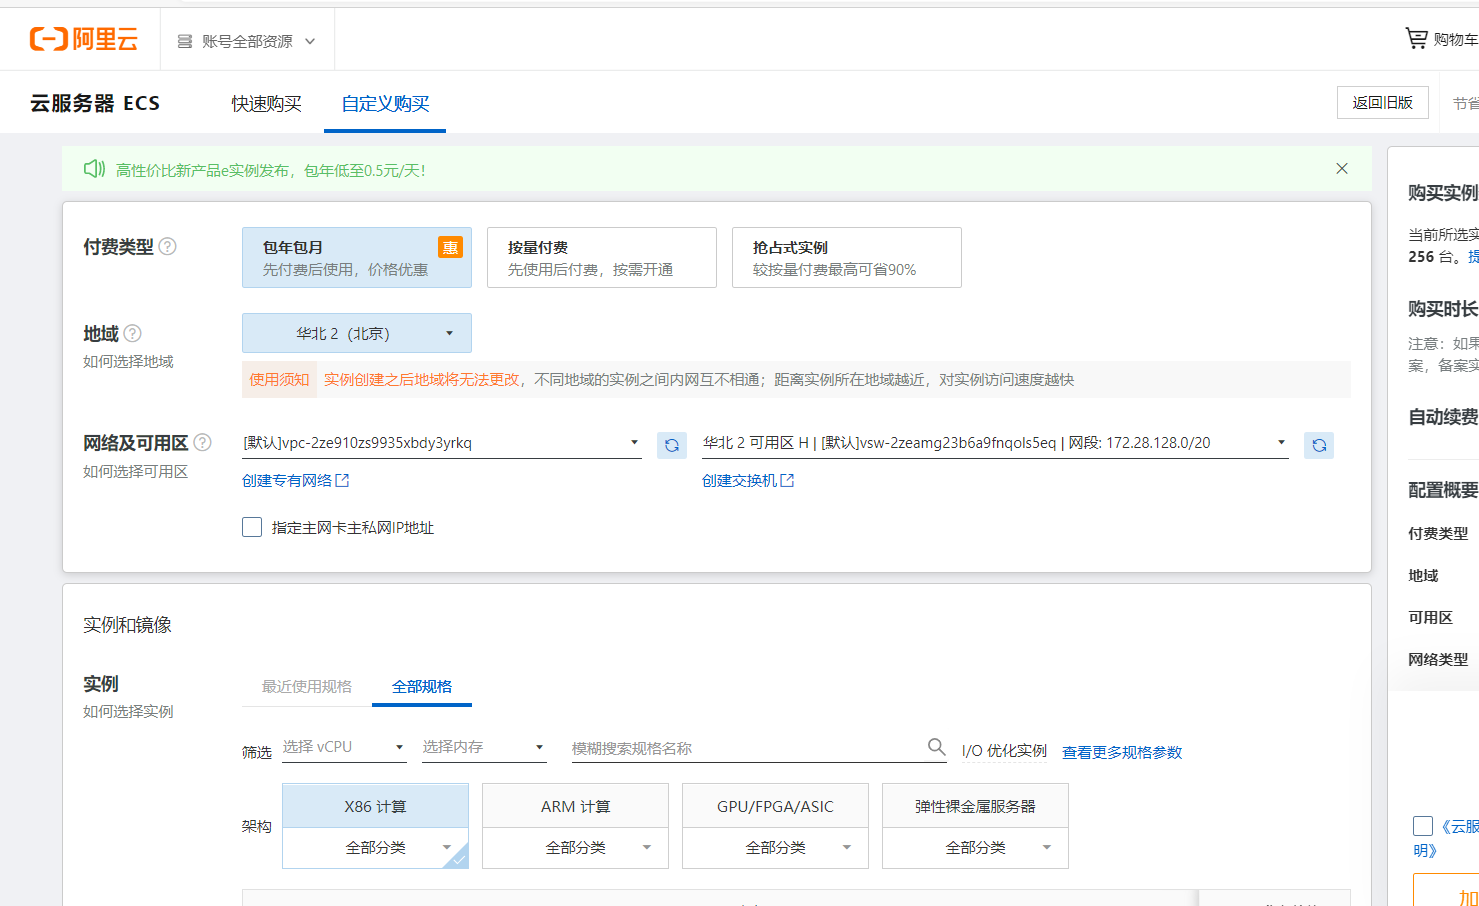
Task: Click the 惠 discount badge
Action: 450,247
